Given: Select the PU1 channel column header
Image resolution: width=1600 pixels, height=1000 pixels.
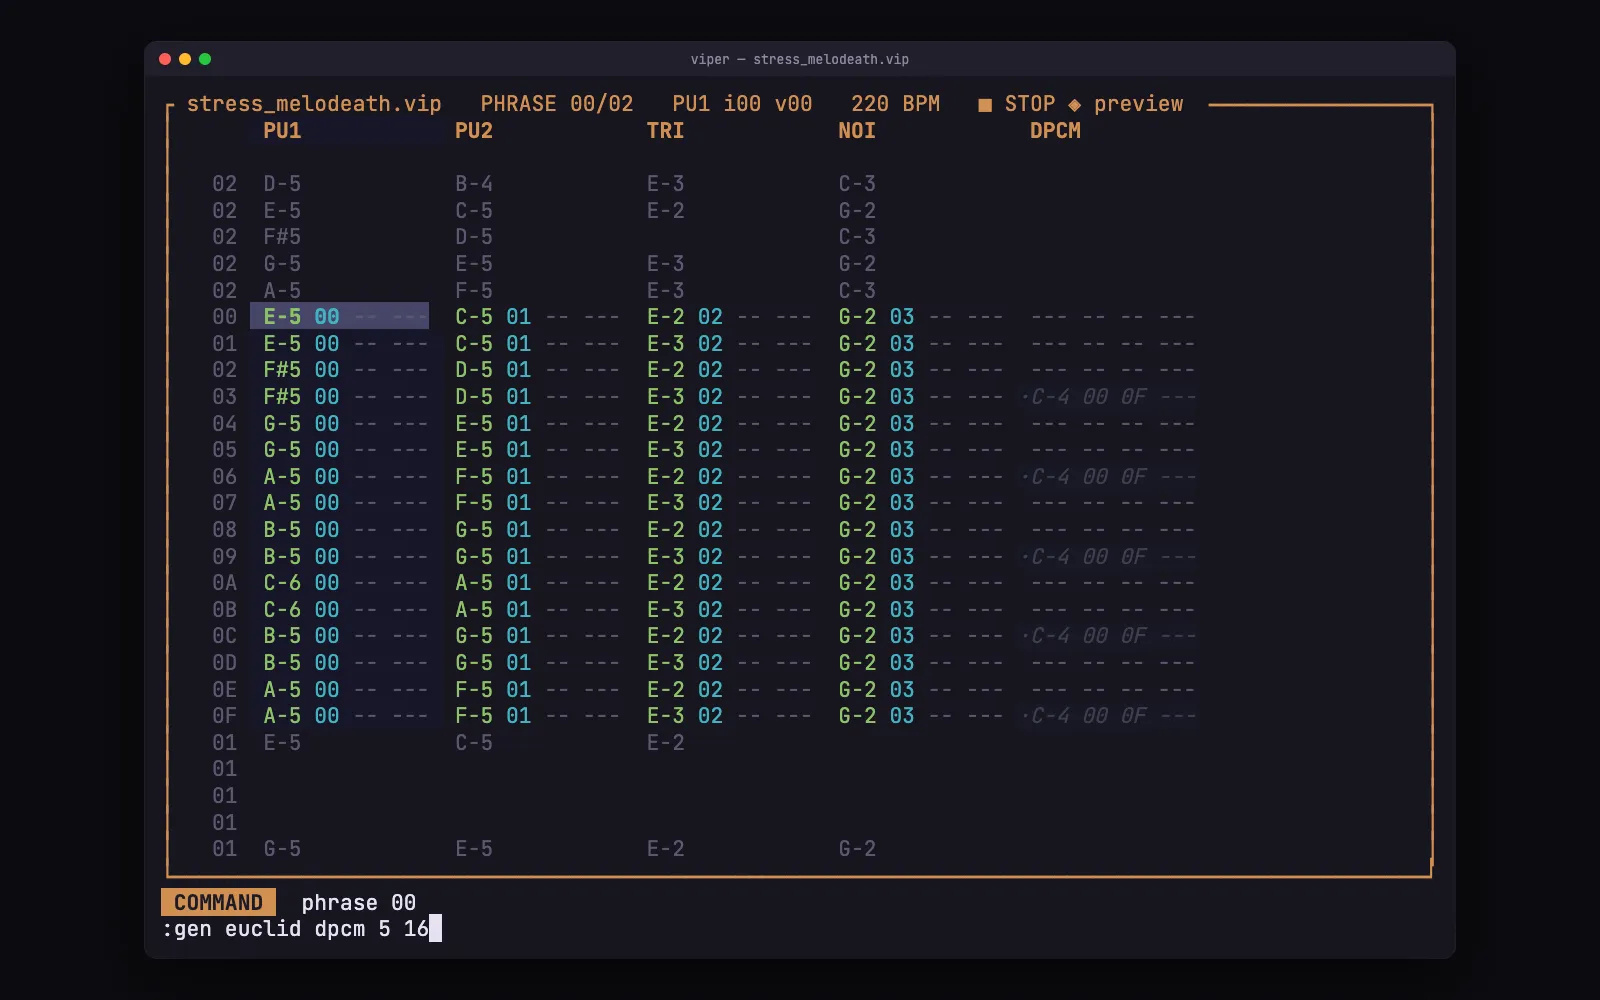Looking at the screenshot, I should point(282,131).
